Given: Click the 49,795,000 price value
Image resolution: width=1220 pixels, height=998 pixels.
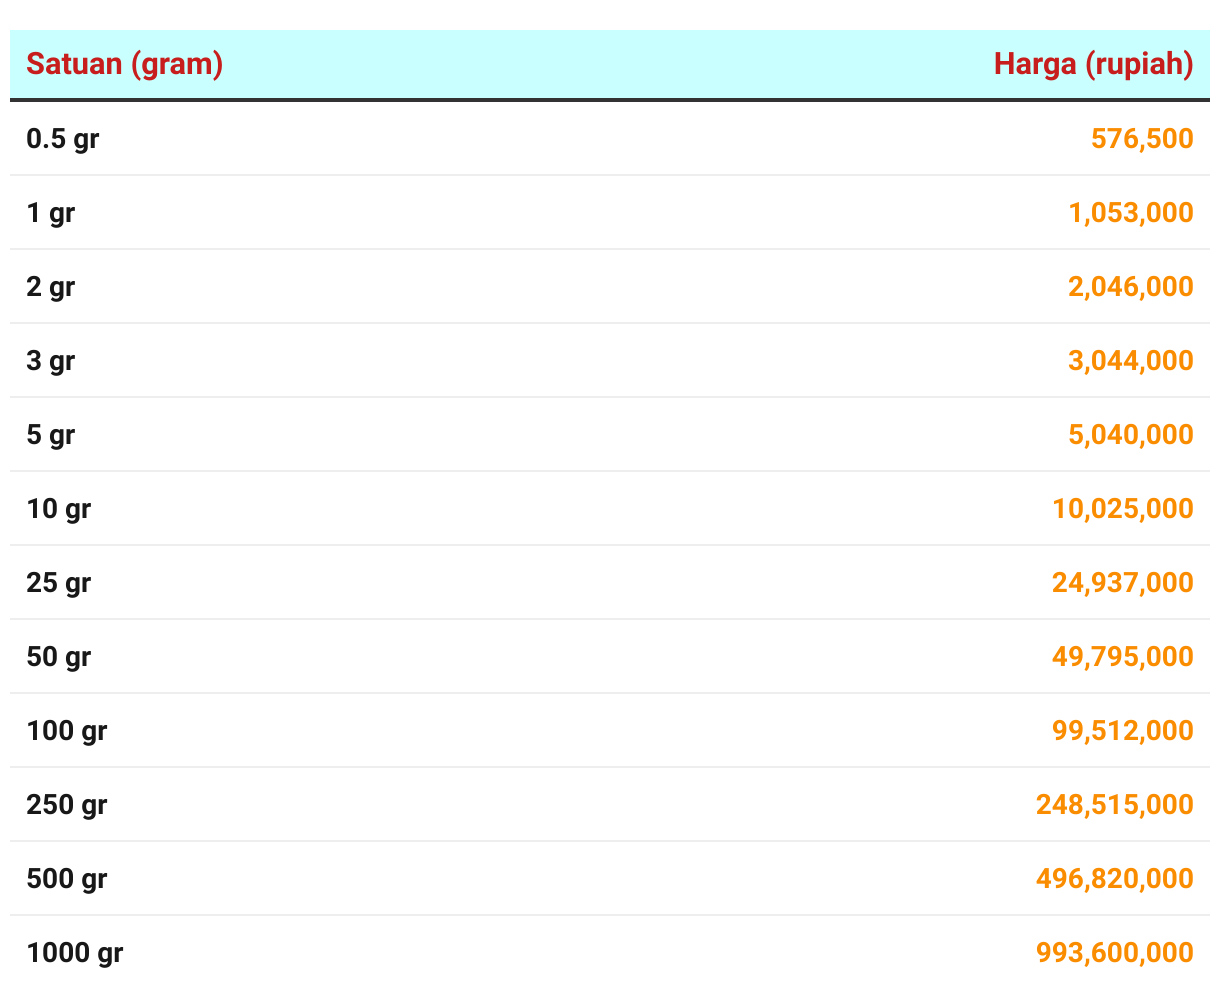Looking at the screenshot, I should point(1123,656).
